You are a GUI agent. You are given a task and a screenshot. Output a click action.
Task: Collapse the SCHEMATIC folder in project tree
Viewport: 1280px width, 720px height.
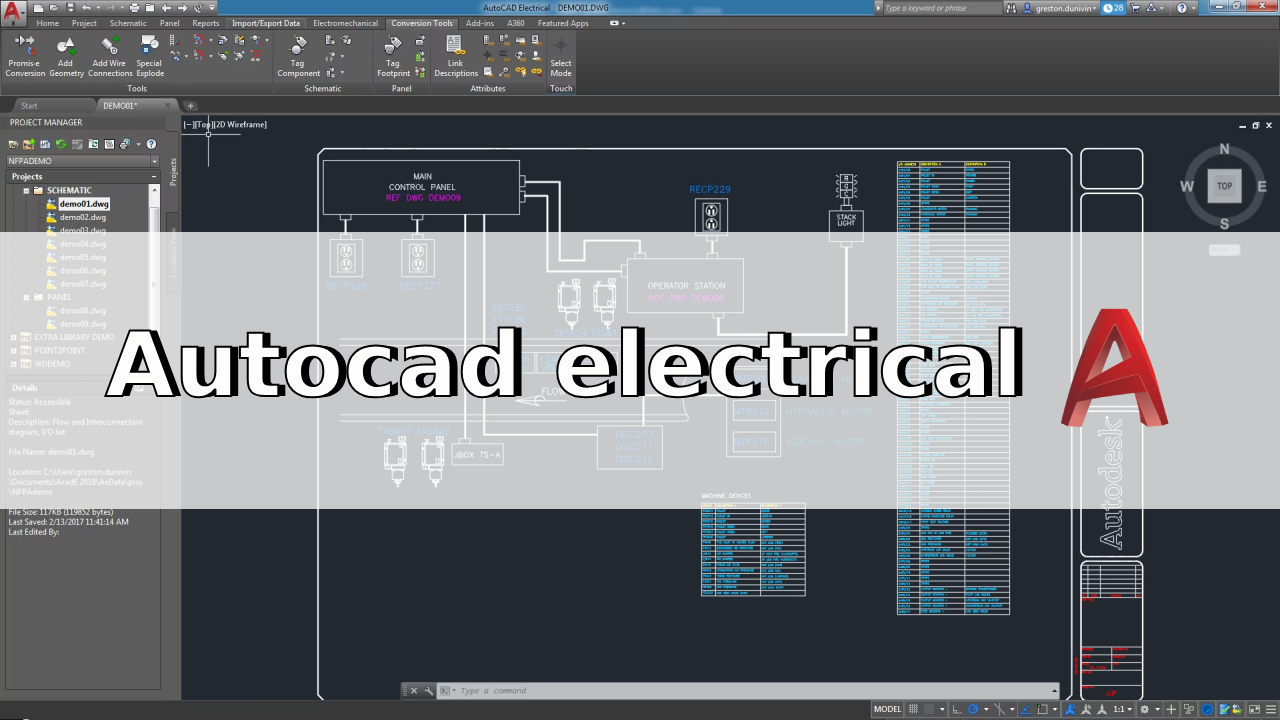[x=26, y=190]
